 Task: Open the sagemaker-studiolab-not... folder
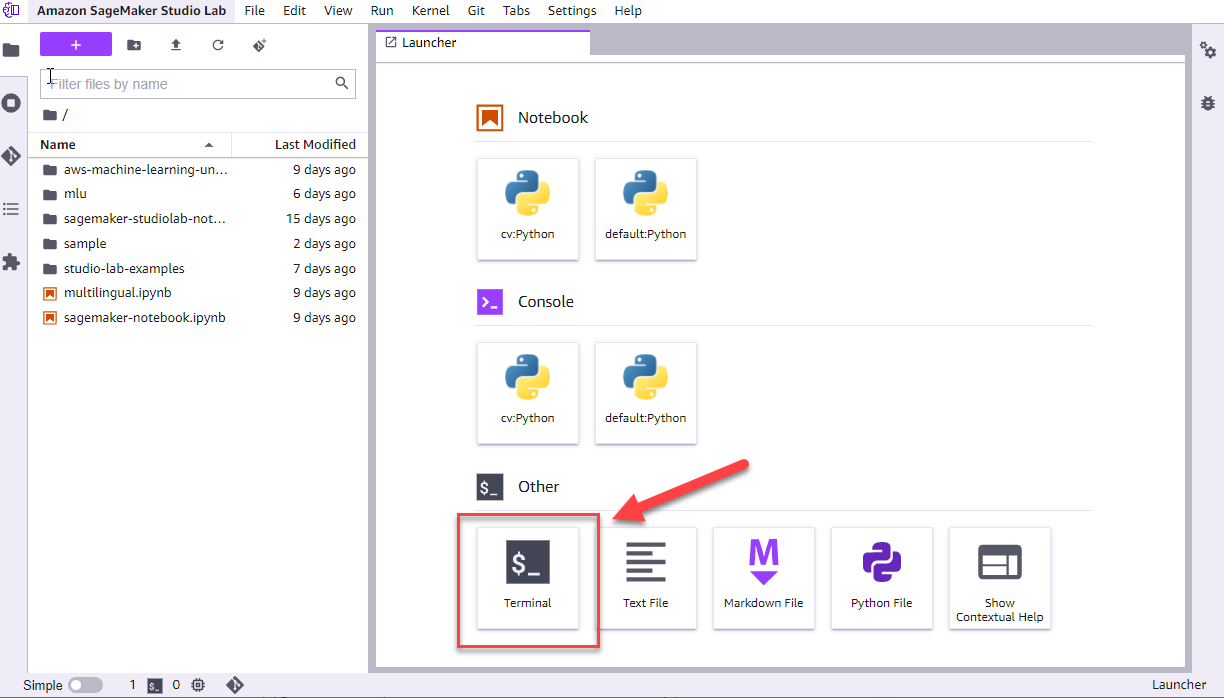[198, 219]
